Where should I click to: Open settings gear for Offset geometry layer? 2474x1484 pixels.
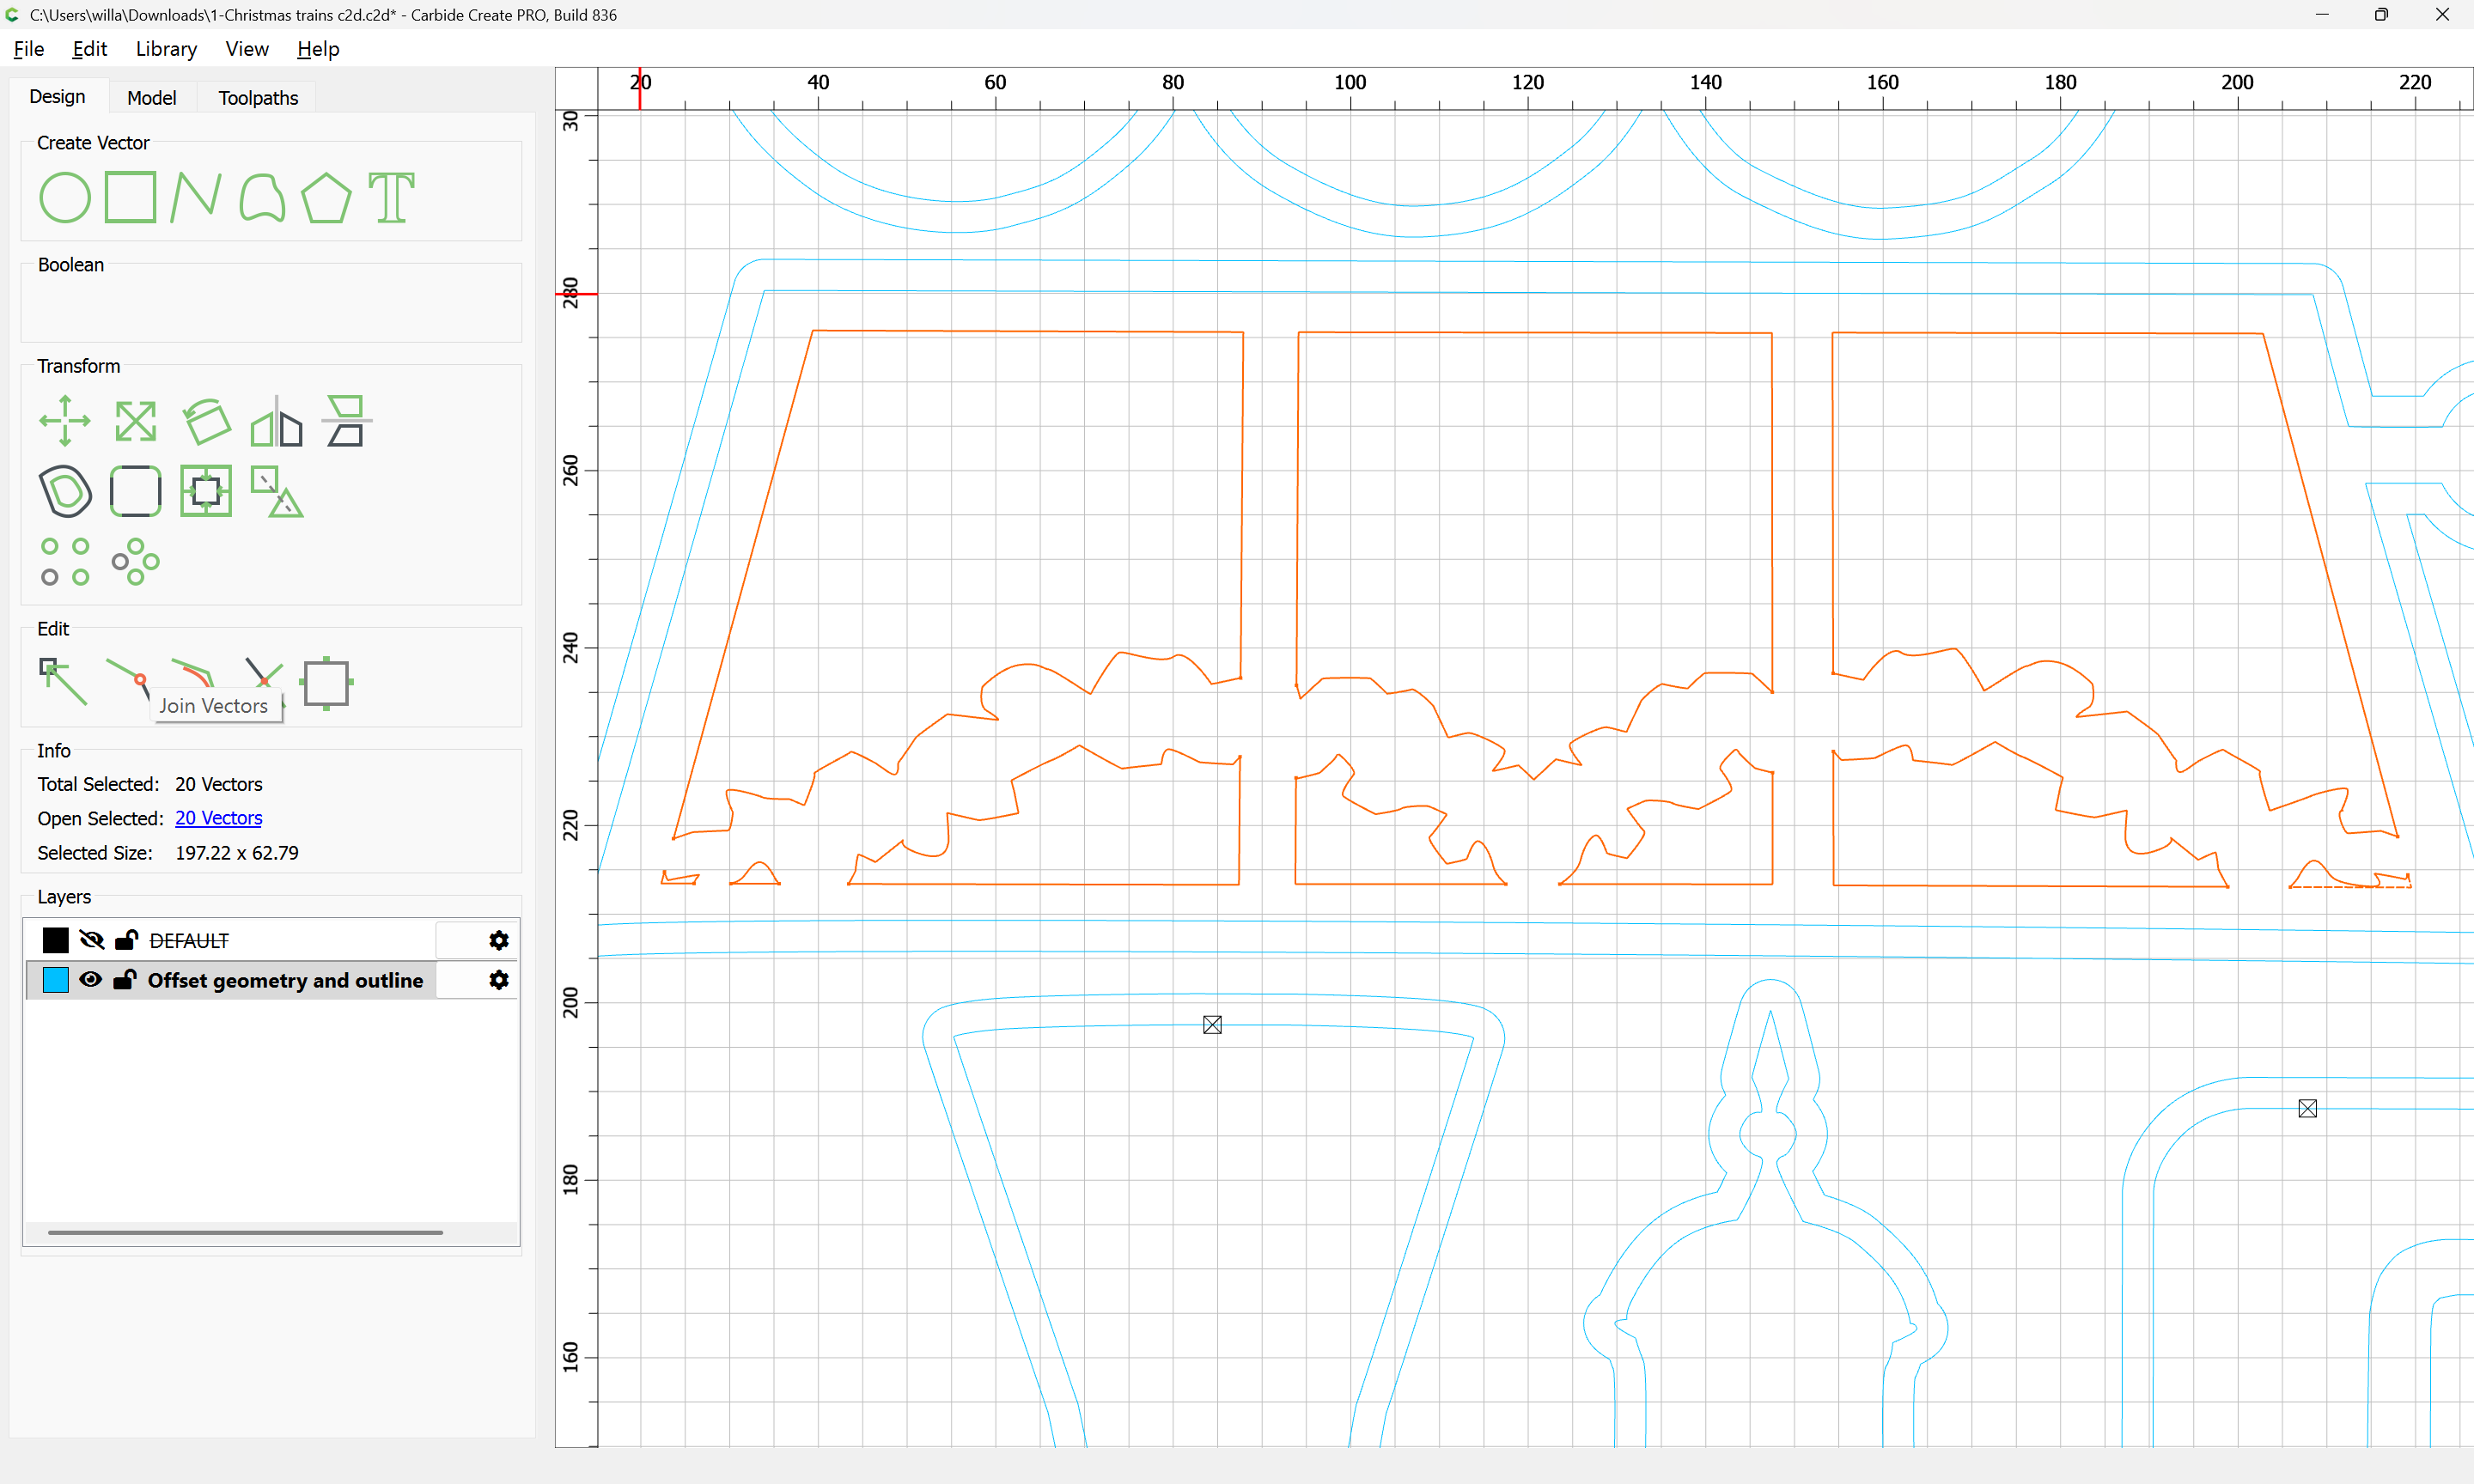pos(498,980)
